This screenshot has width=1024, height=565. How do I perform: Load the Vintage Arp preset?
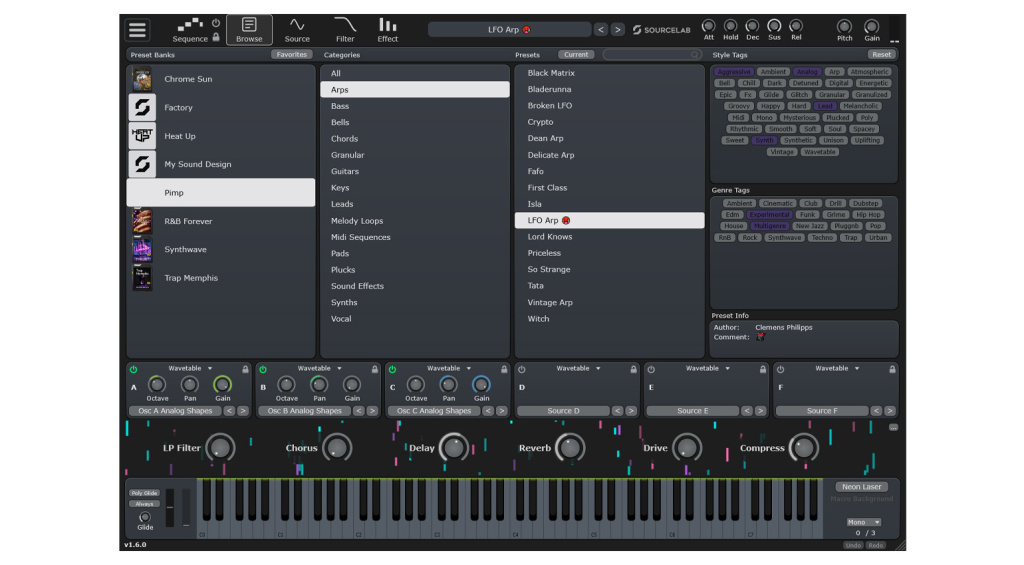click(x=609, y=302)
